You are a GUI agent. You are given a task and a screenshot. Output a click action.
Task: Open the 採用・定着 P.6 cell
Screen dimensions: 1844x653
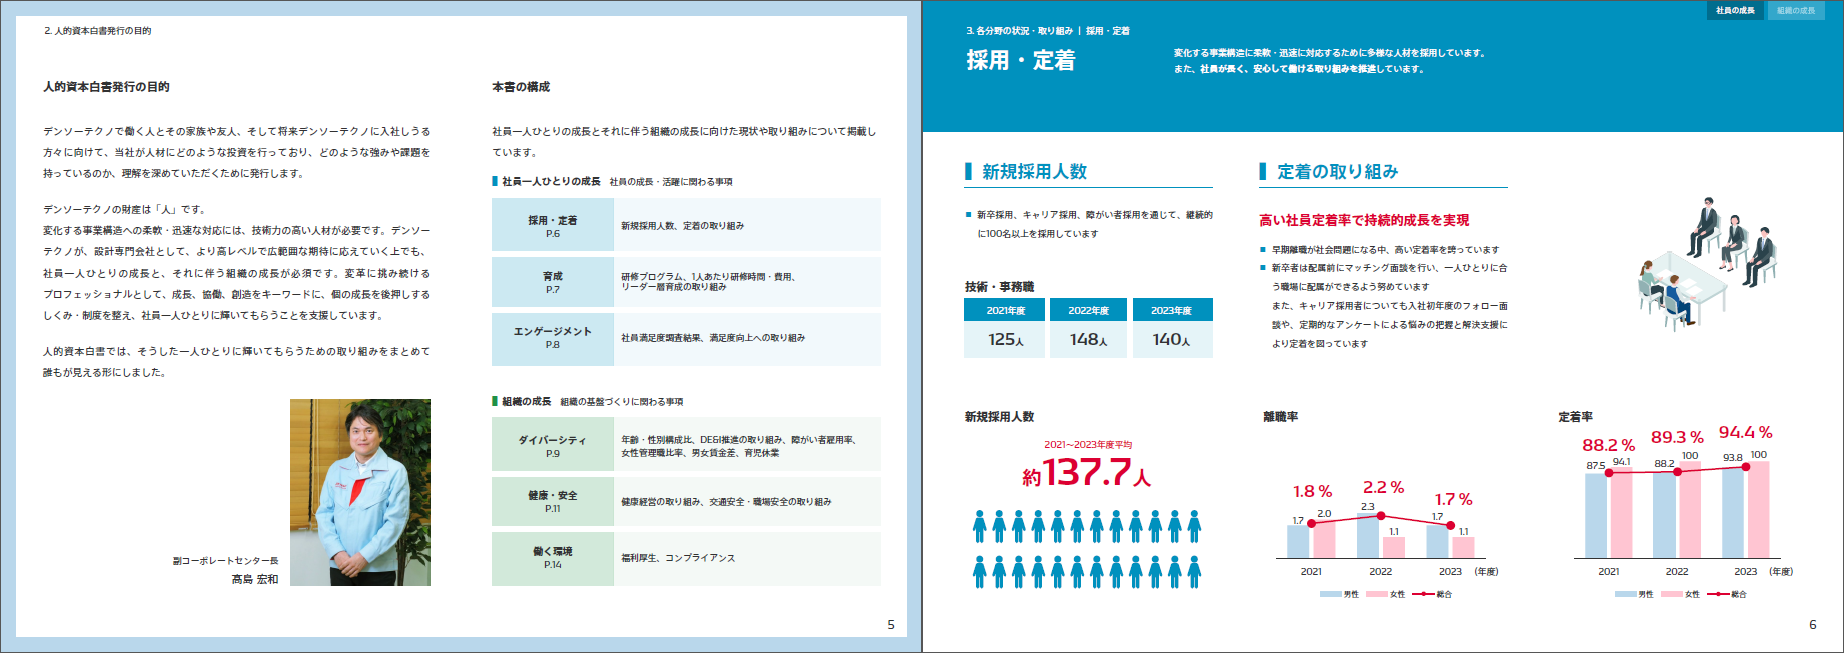pos(553,226)
